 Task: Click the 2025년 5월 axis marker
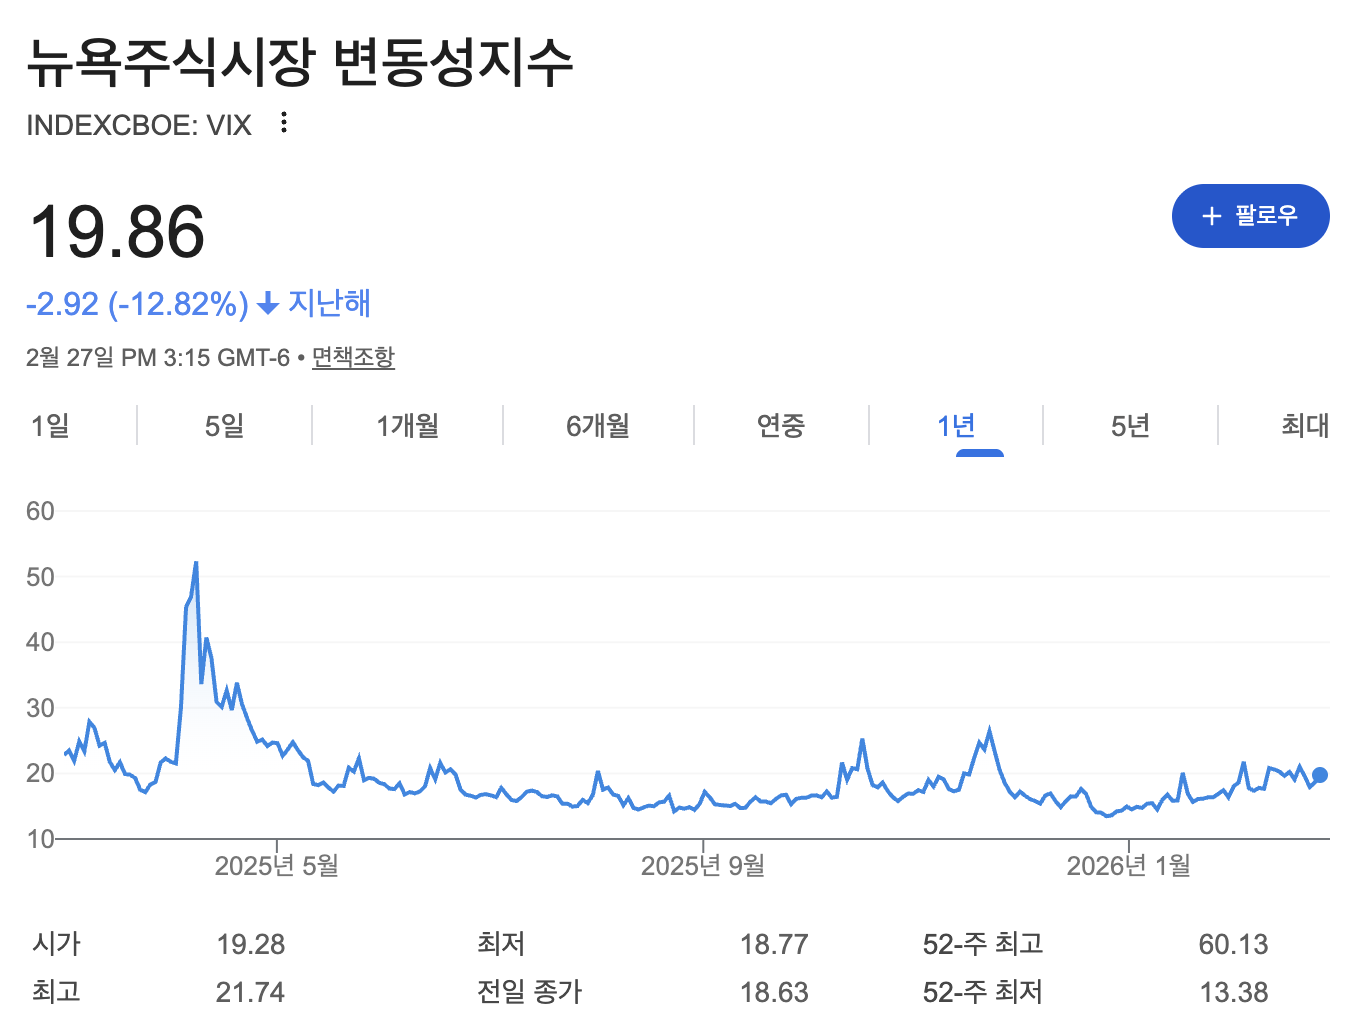tap(277, 865)
